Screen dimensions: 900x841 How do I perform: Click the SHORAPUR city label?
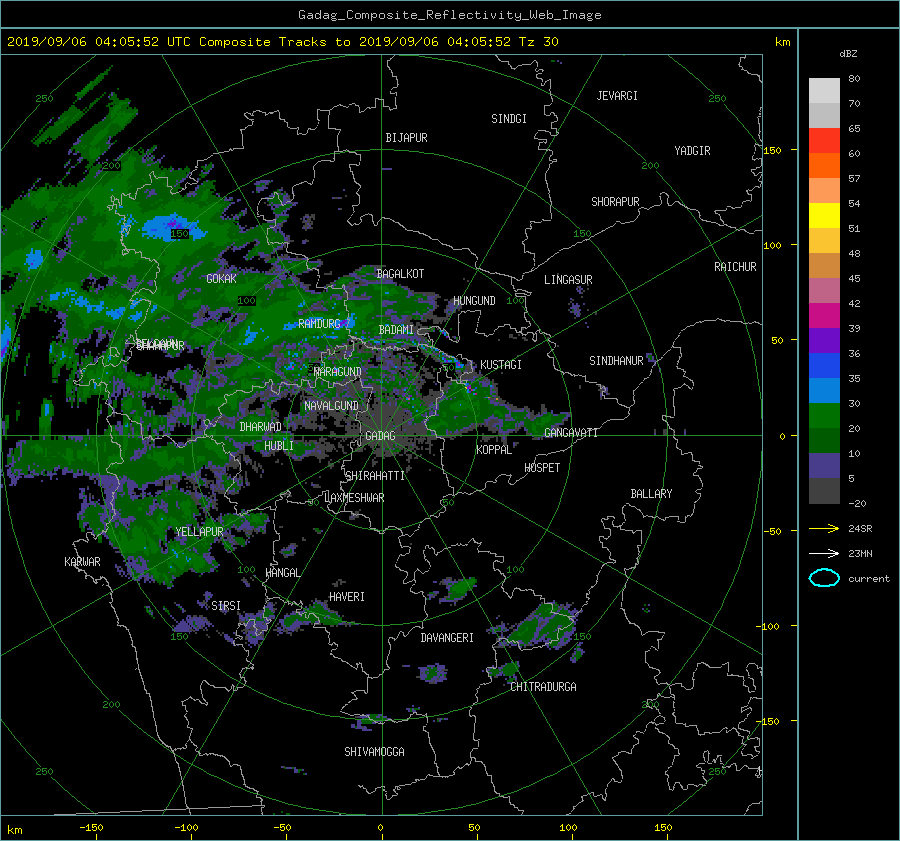615,202
